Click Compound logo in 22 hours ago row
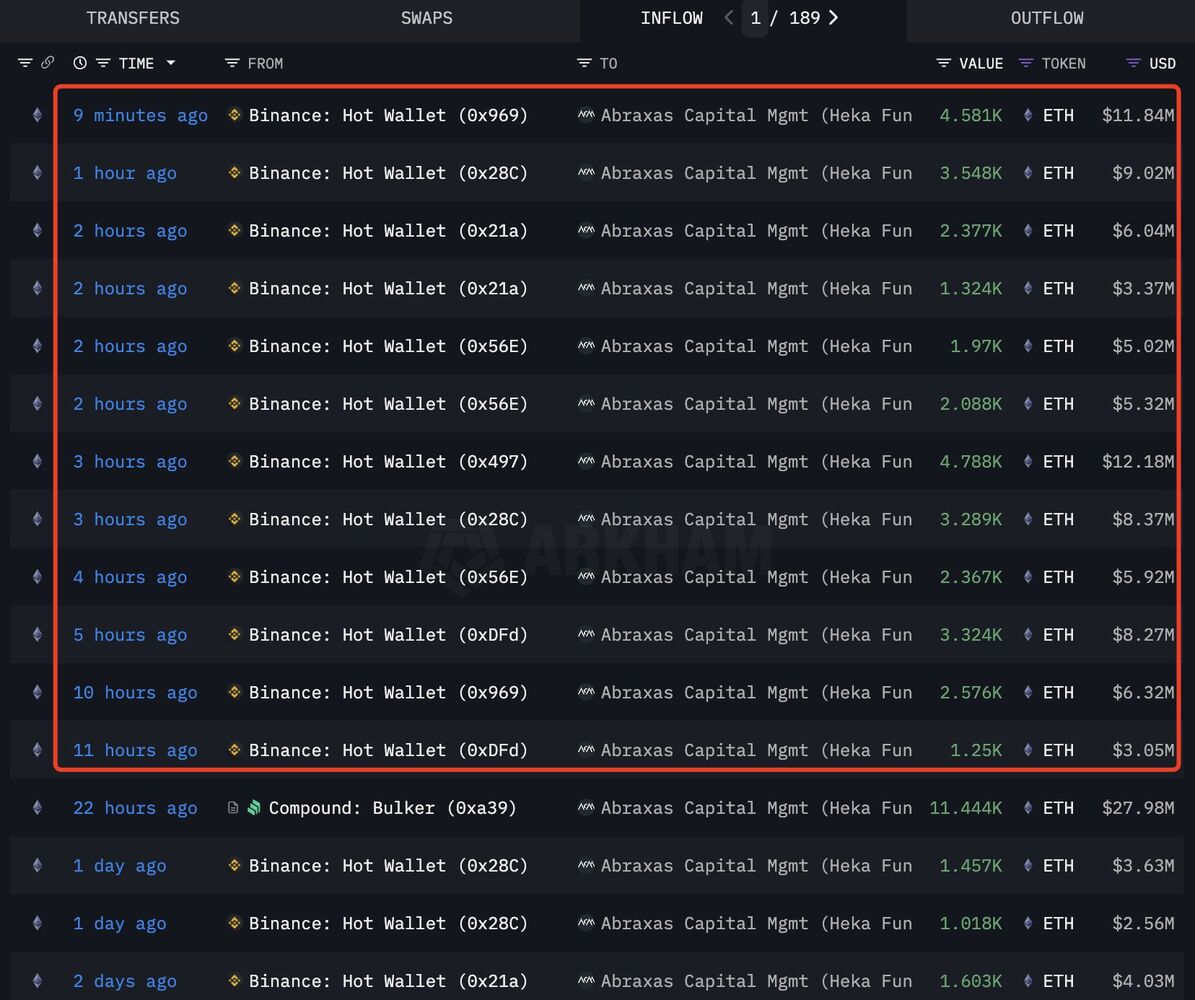The height and width of the screenshot is (1000, 1195). point(255,807)
